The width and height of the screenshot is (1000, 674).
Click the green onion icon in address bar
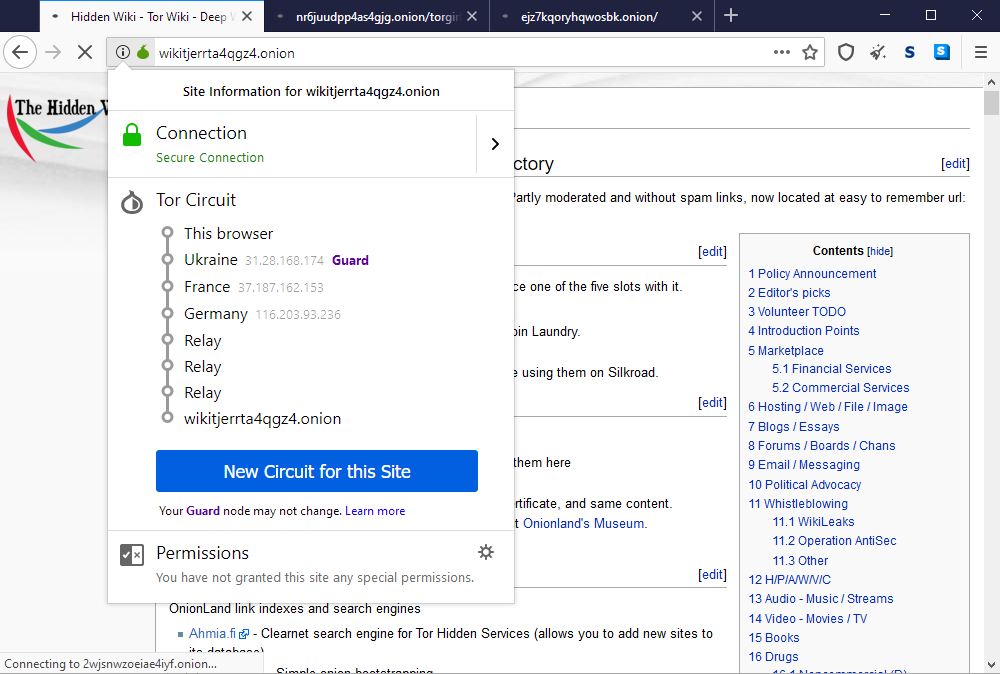tap(143, 52)
